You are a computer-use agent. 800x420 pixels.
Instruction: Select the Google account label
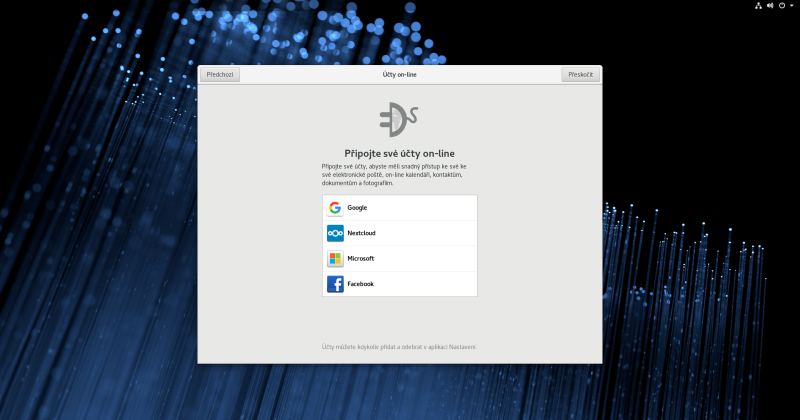[357, 208]
